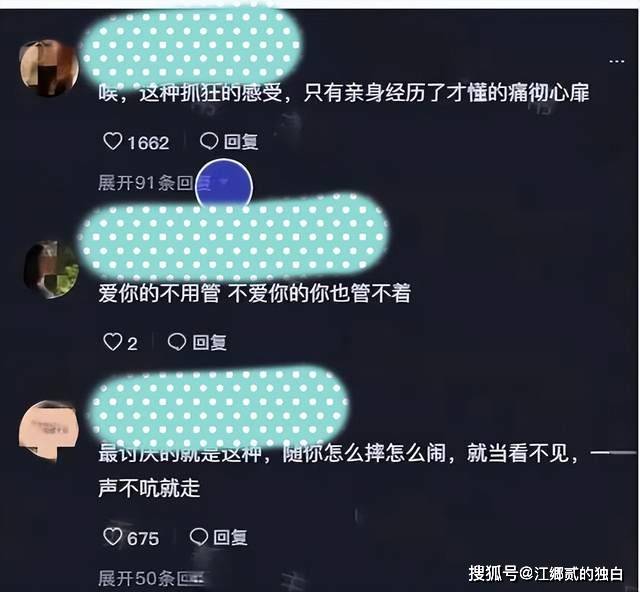
Task: Click 回复 text on the 1662-like comment
Action: point(241,142)
